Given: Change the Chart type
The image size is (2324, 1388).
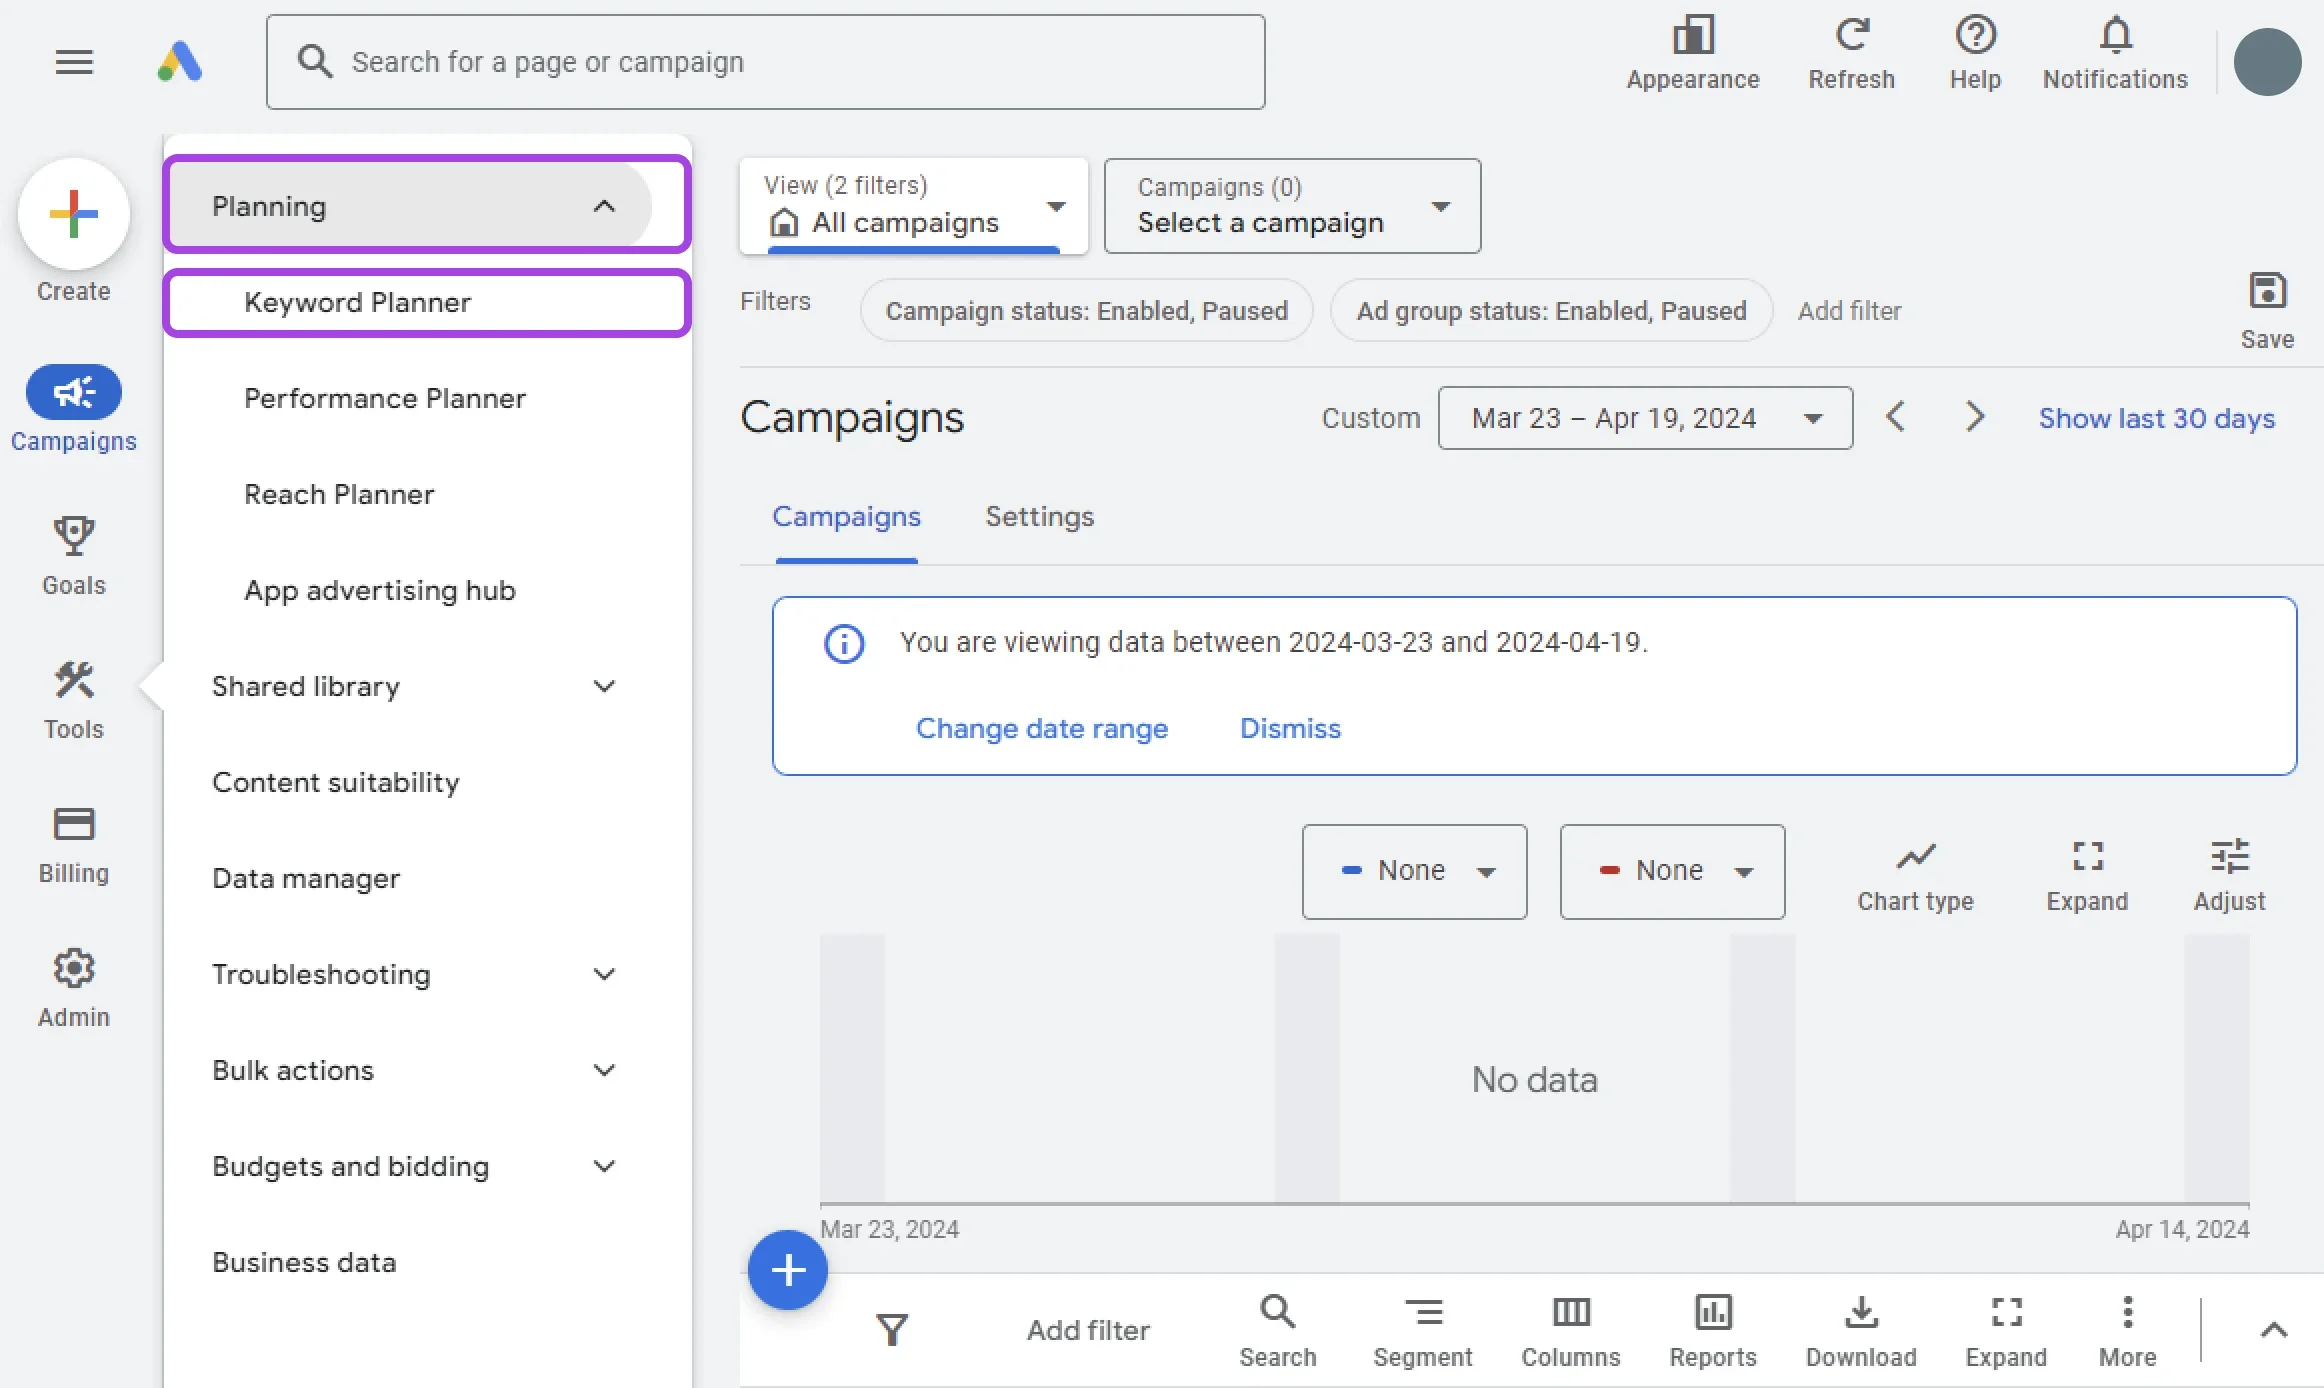Looking at the screenshot, I should point(1915,876).
